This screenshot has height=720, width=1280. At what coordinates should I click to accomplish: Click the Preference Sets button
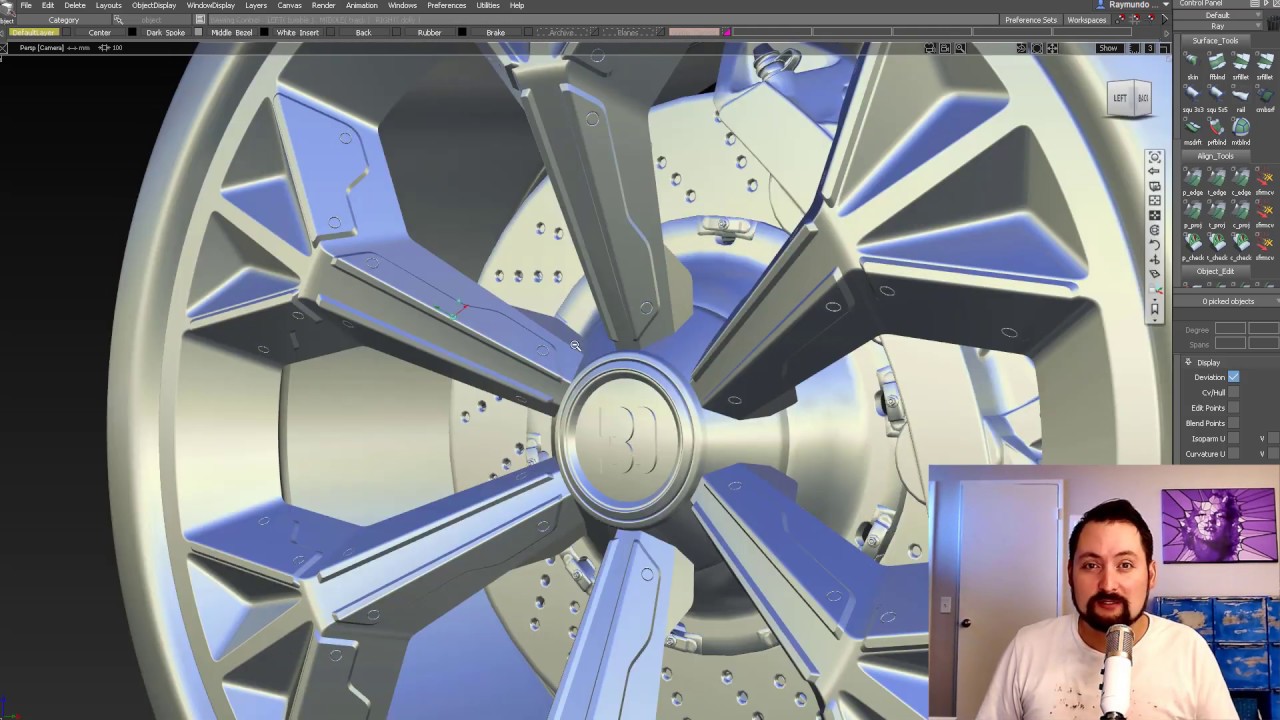pyautogui.click(x=1031, y=20)
